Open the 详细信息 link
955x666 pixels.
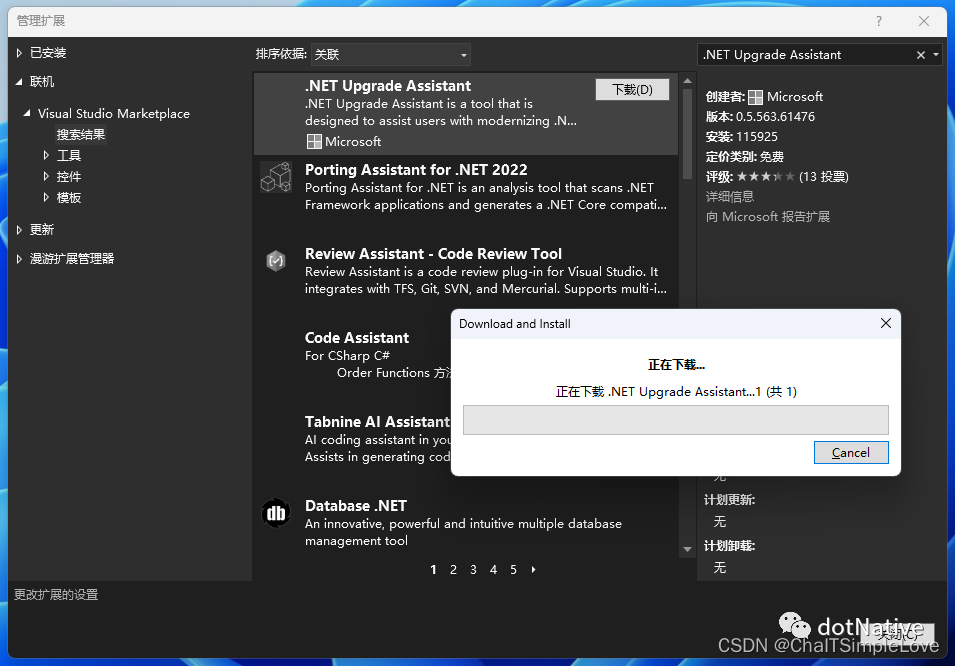coord(730,197)
